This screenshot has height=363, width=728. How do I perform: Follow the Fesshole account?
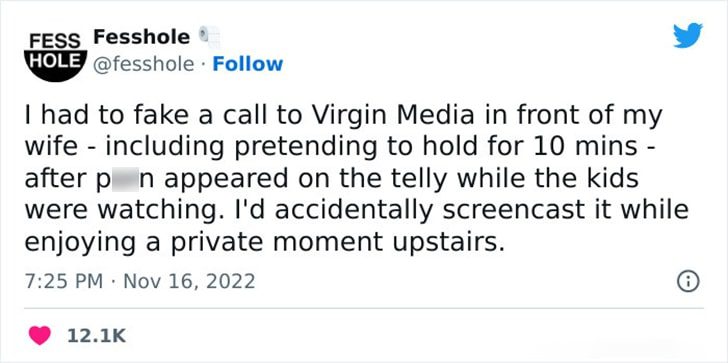click(x=247, y=64)
